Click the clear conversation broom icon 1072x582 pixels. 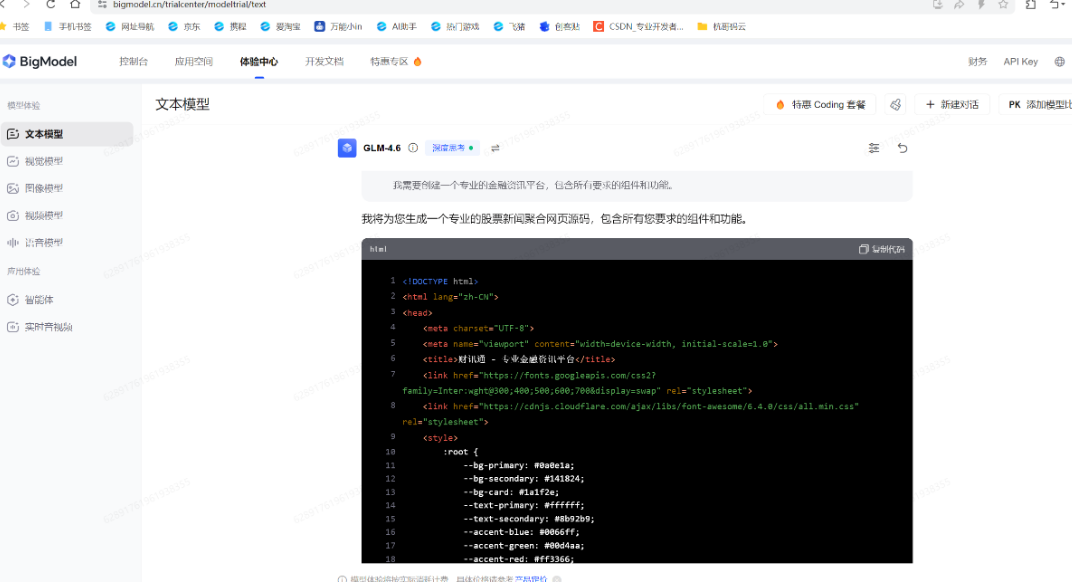tap(895, 105)
